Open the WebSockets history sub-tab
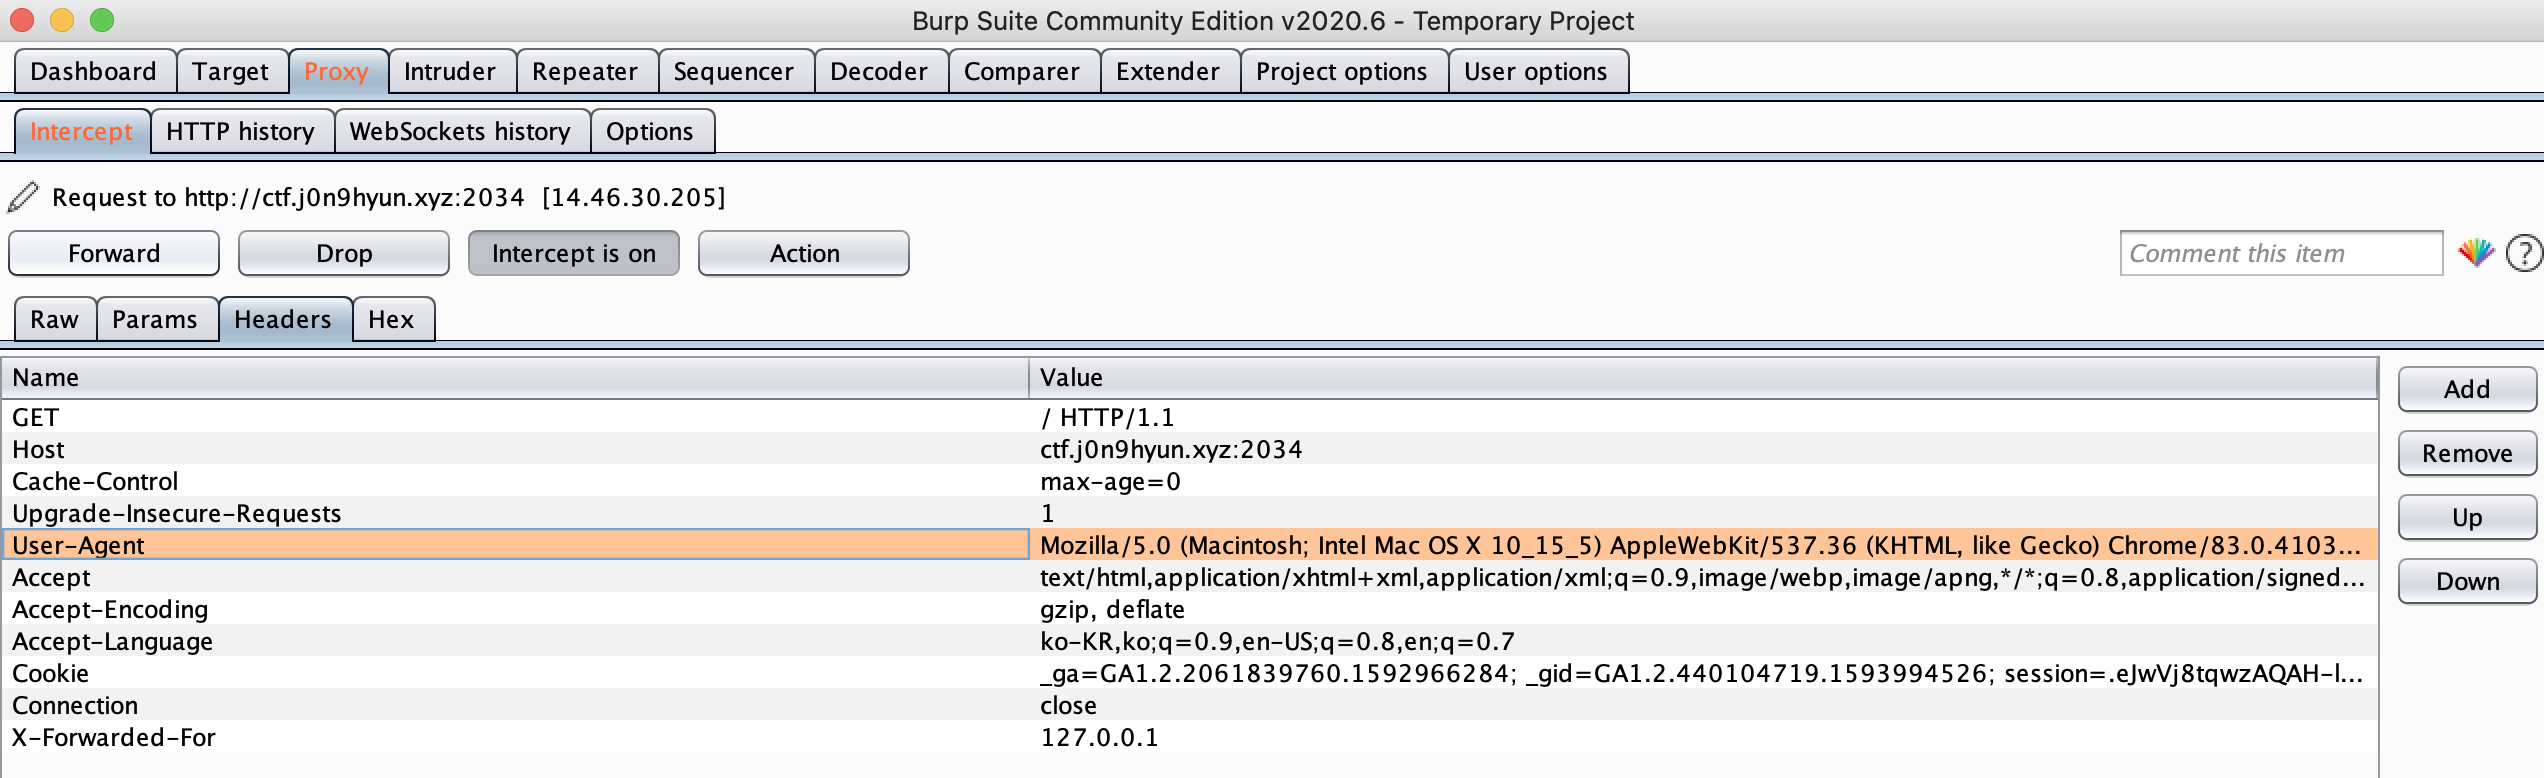Image resolution: width=2544 pixels, height=778 pixels. coord(461,131)
